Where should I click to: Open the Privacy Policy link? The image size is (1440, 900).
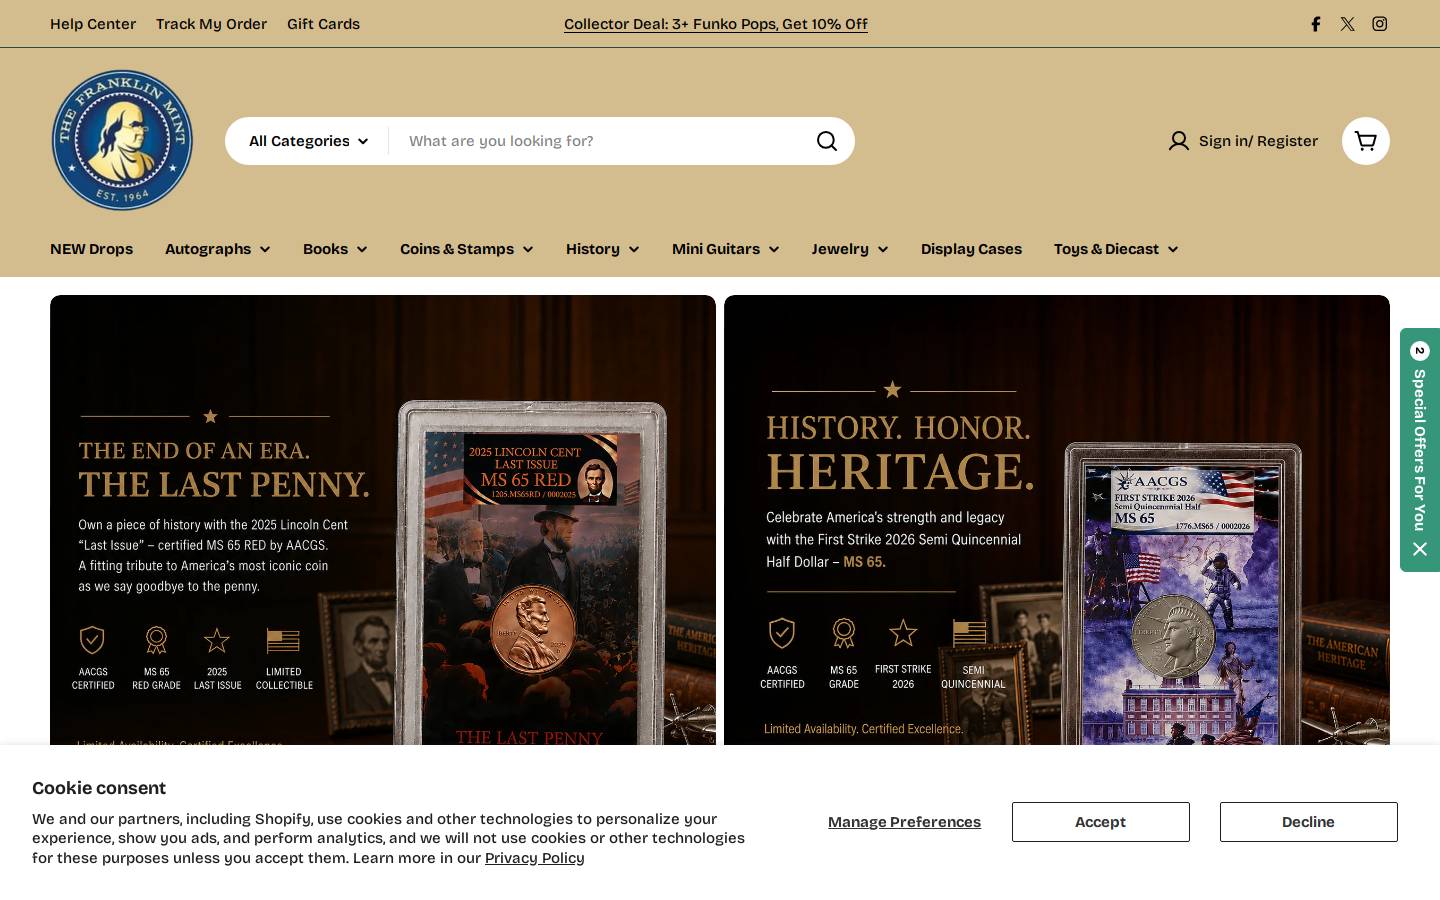coord(535,858)
